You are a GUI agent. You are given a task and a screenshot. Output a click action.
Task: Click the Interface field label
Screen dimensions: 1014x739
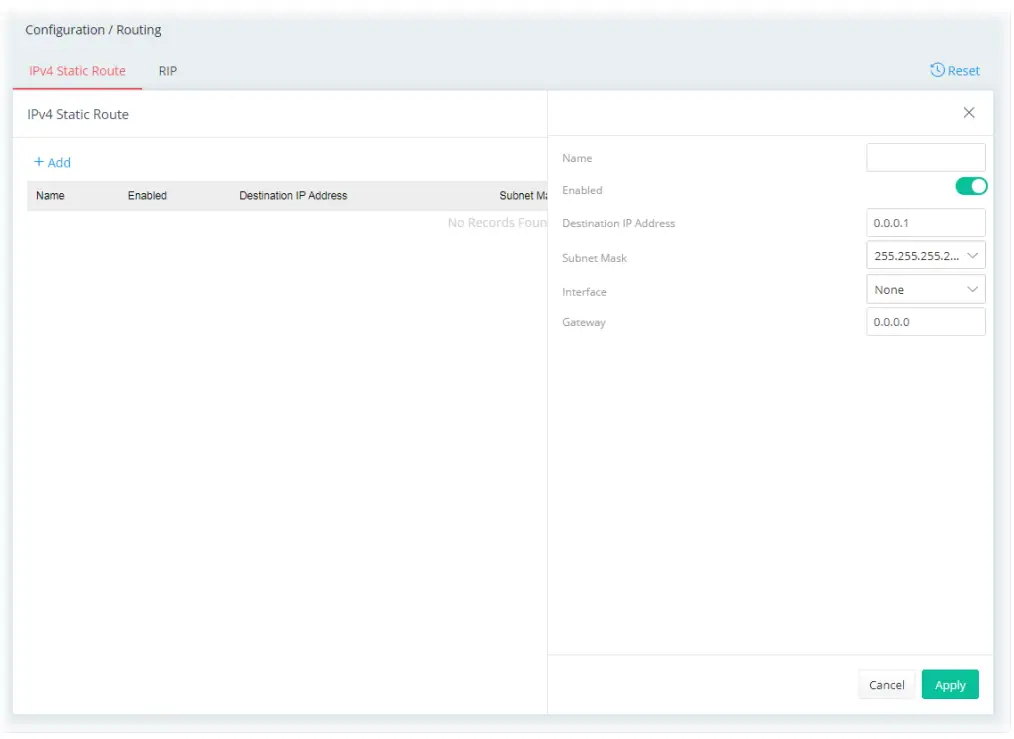(584, 292)
